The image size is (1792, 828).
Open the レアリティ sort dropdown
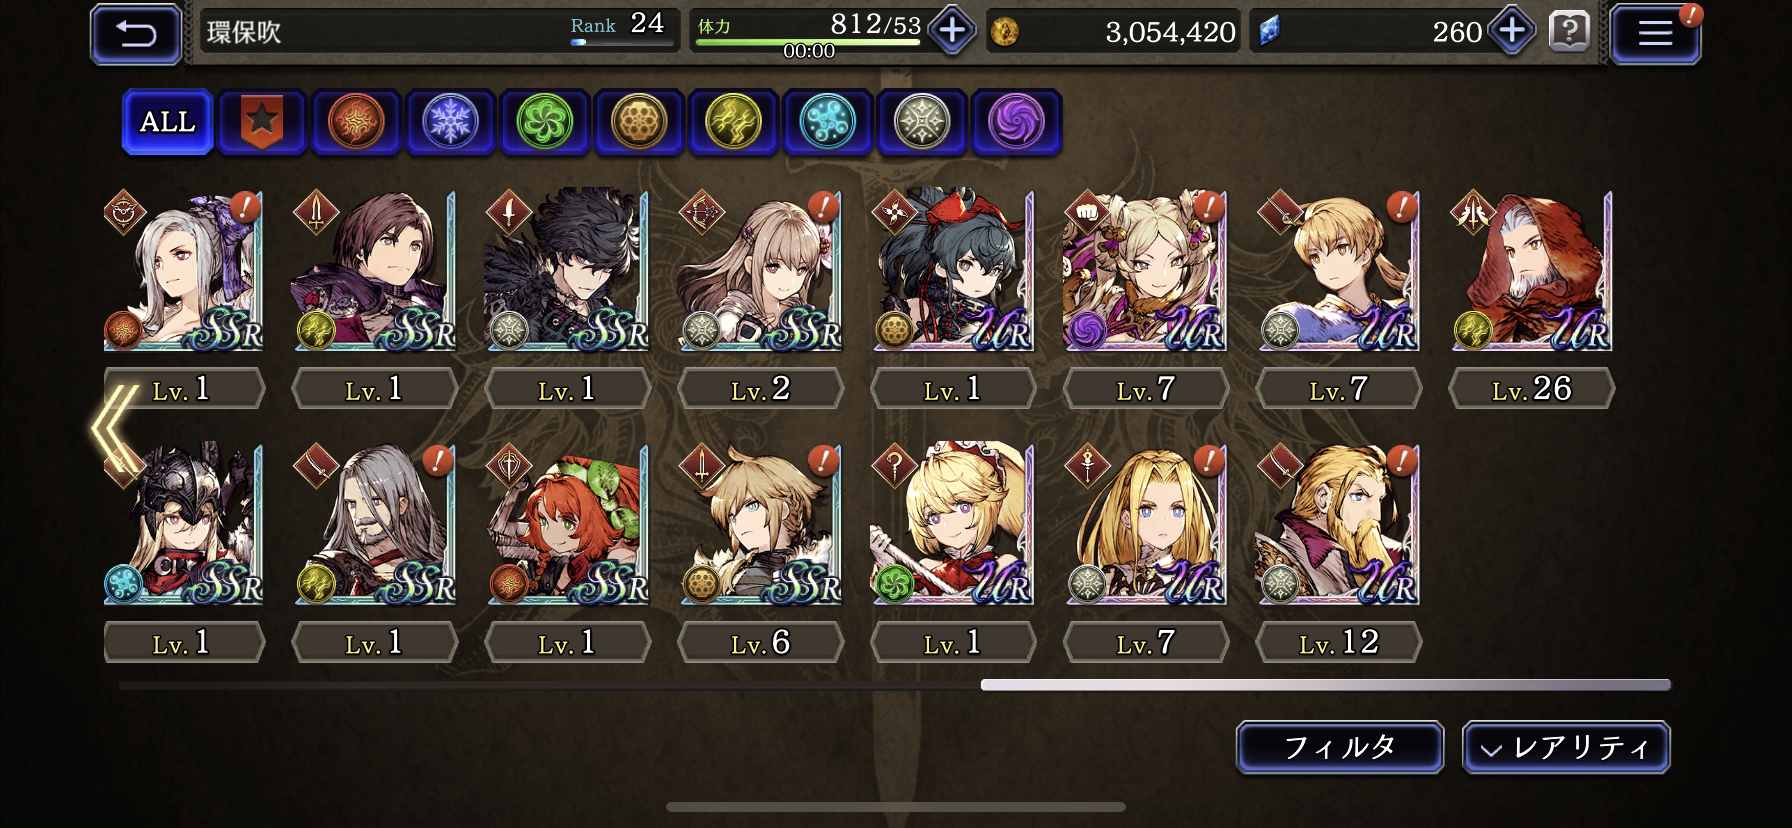tap(1566, 748)
